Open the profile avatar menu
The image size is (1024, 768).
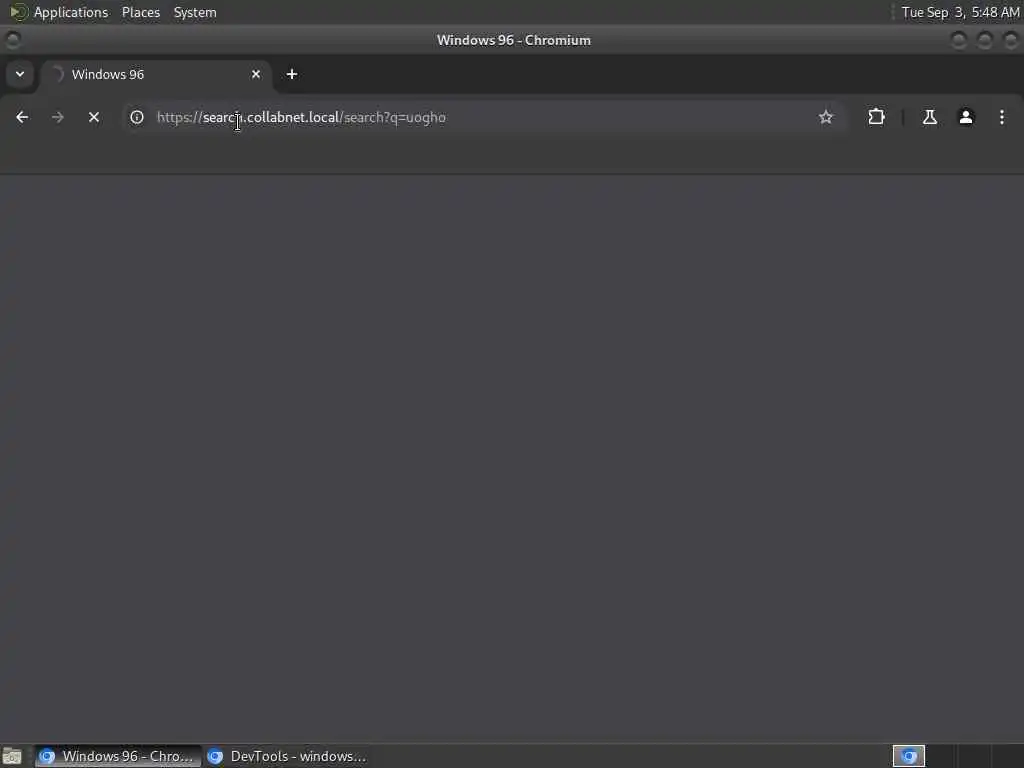coord(966,117)
